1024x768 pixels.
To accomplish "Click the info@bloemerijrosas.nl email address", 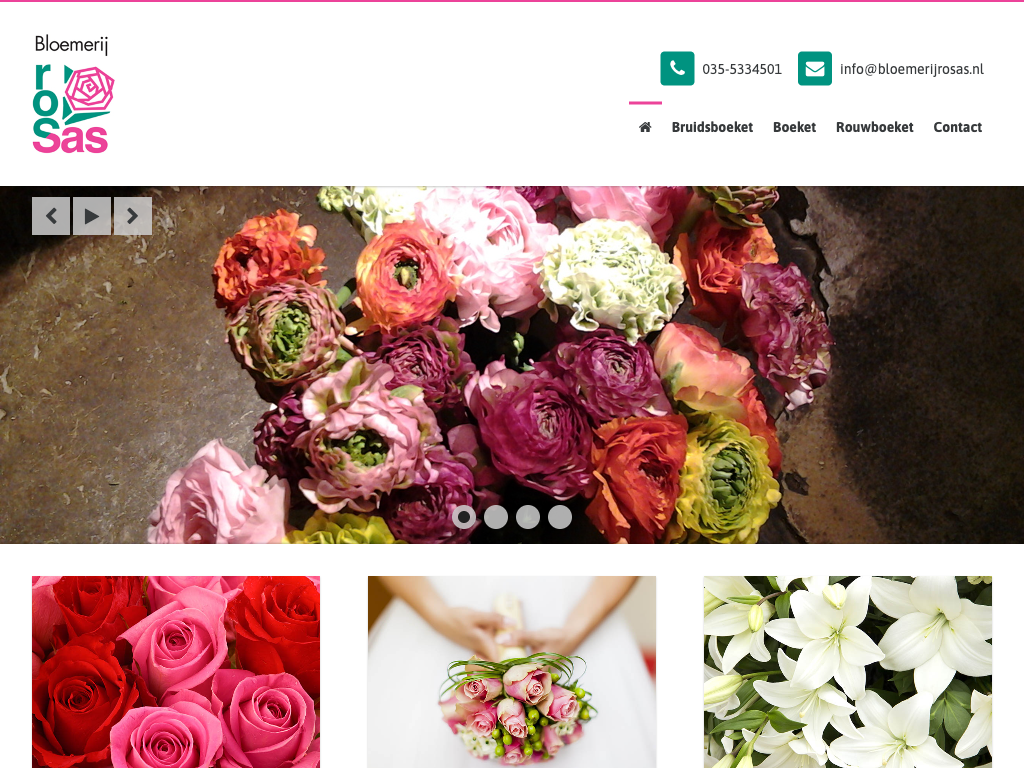I will pos(911,69).
